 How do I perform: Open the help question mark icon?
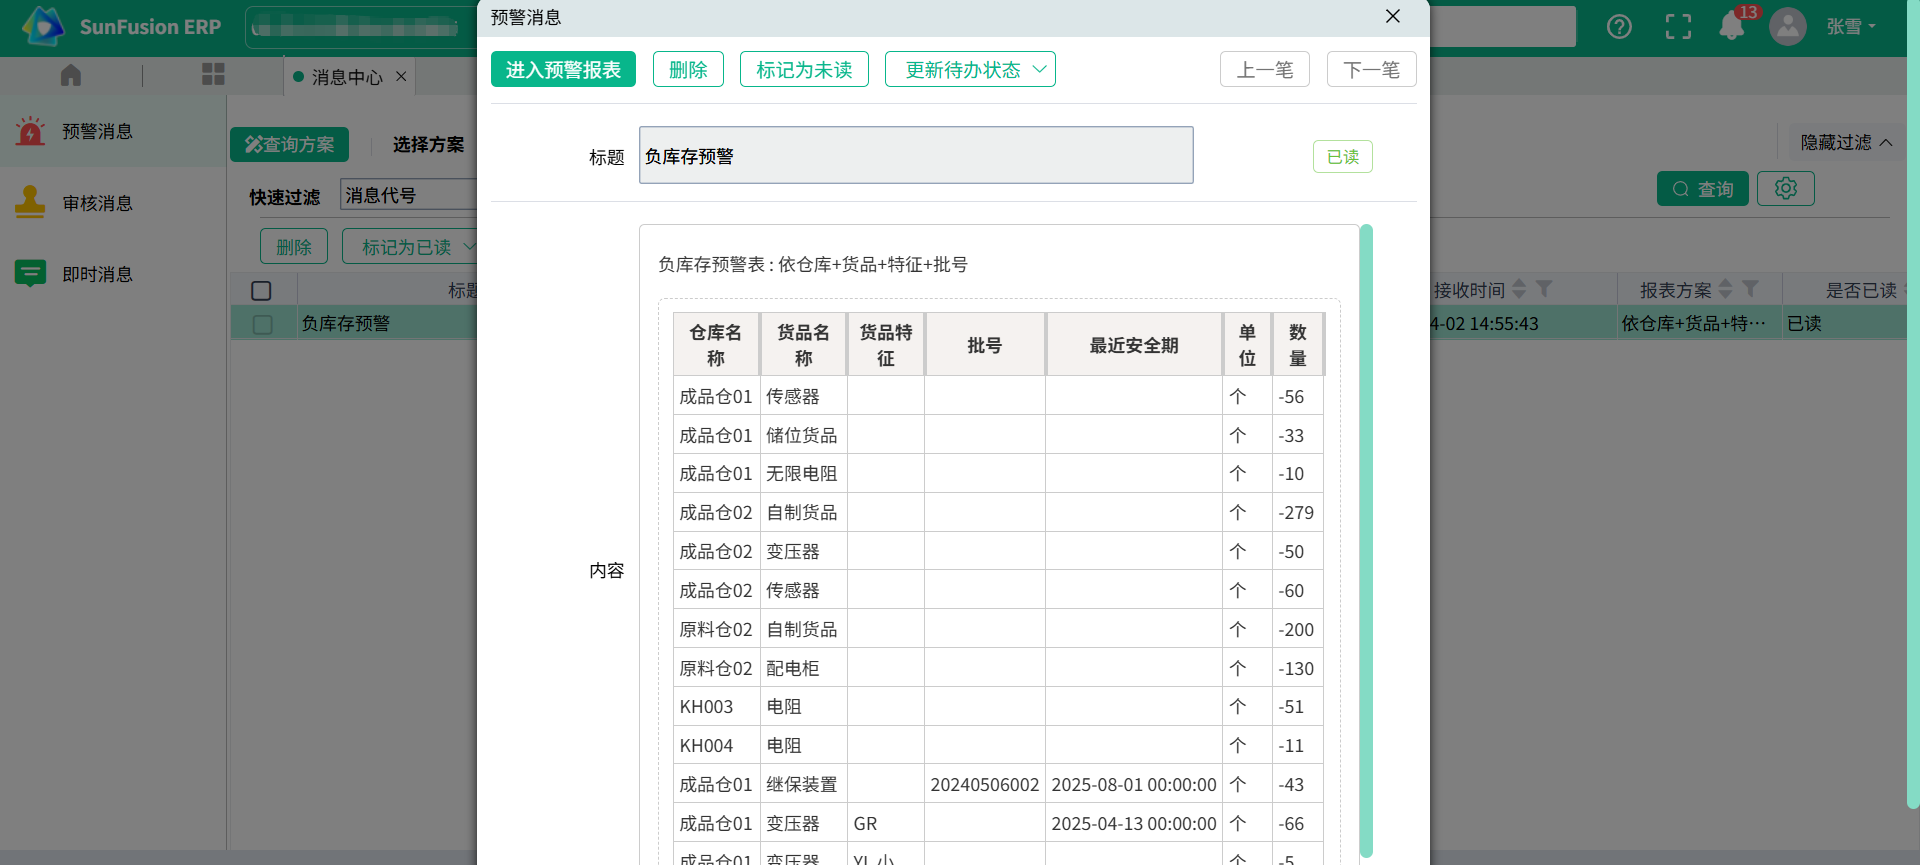[x=1619, y=27]
